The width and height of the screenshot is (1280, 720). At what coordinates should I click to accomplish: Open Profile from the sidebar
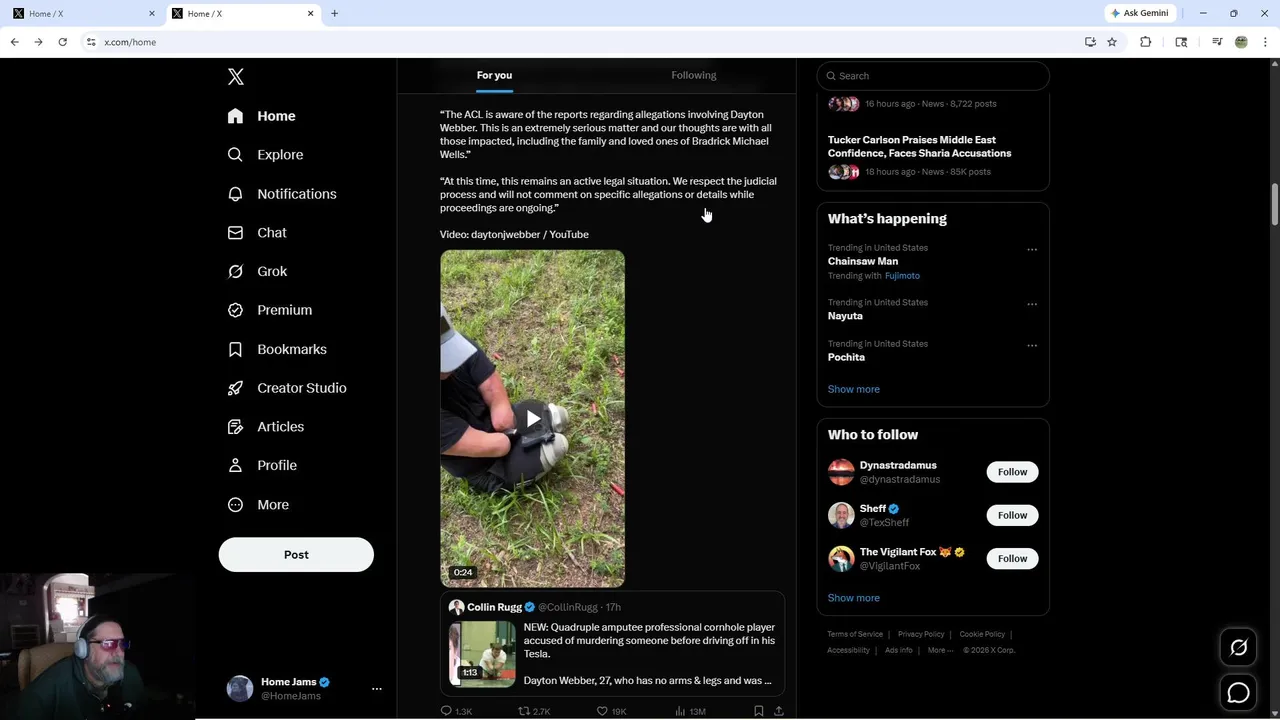click(x=262, y=465)
